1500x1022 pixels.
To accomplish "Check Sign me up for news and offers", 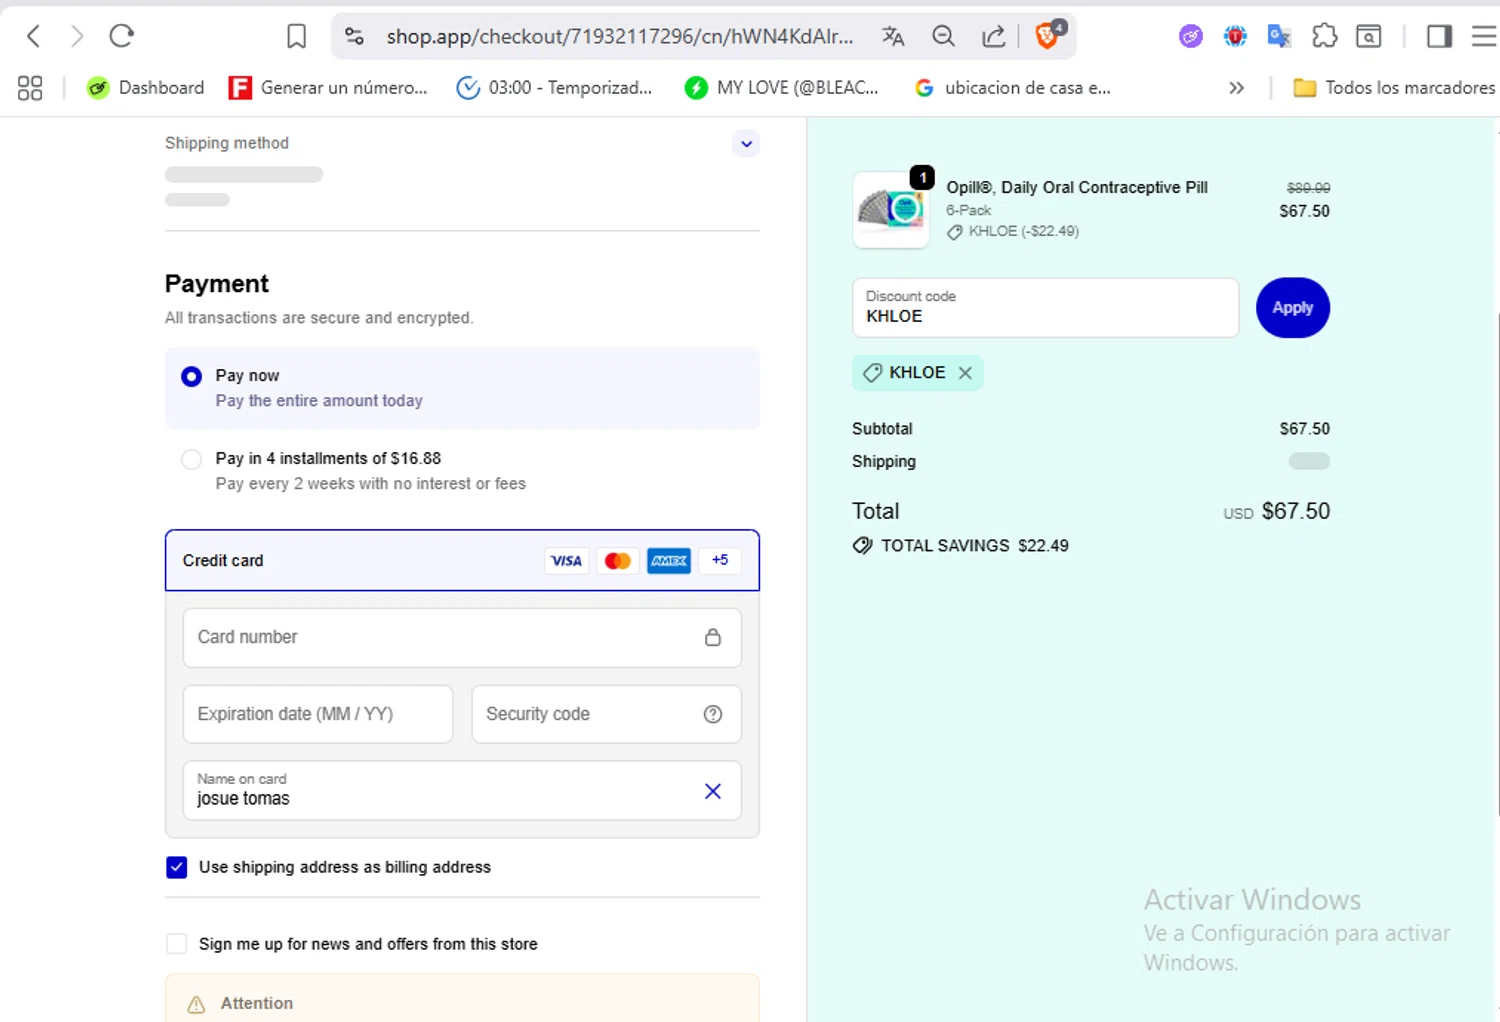I will tap(177, 944).
